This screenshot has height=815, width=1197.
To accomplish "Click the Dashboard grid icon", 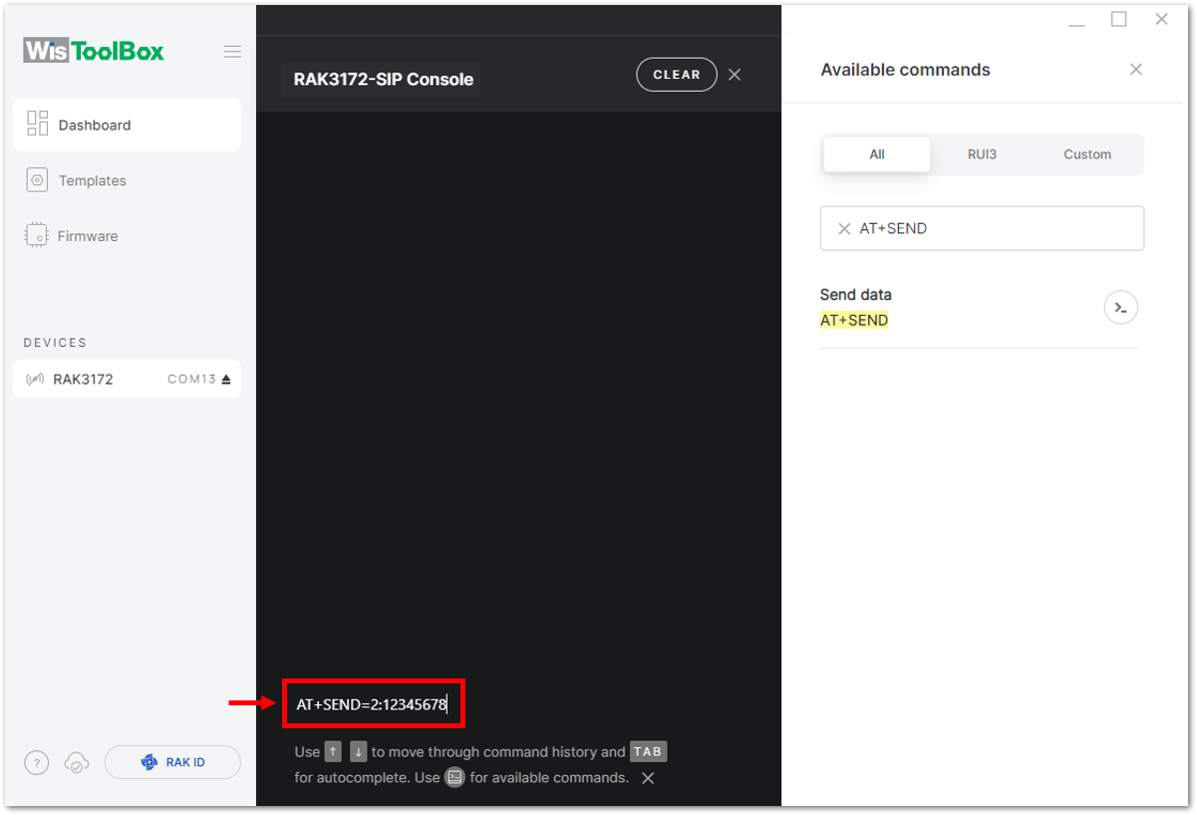I will [x=37, y=123].
